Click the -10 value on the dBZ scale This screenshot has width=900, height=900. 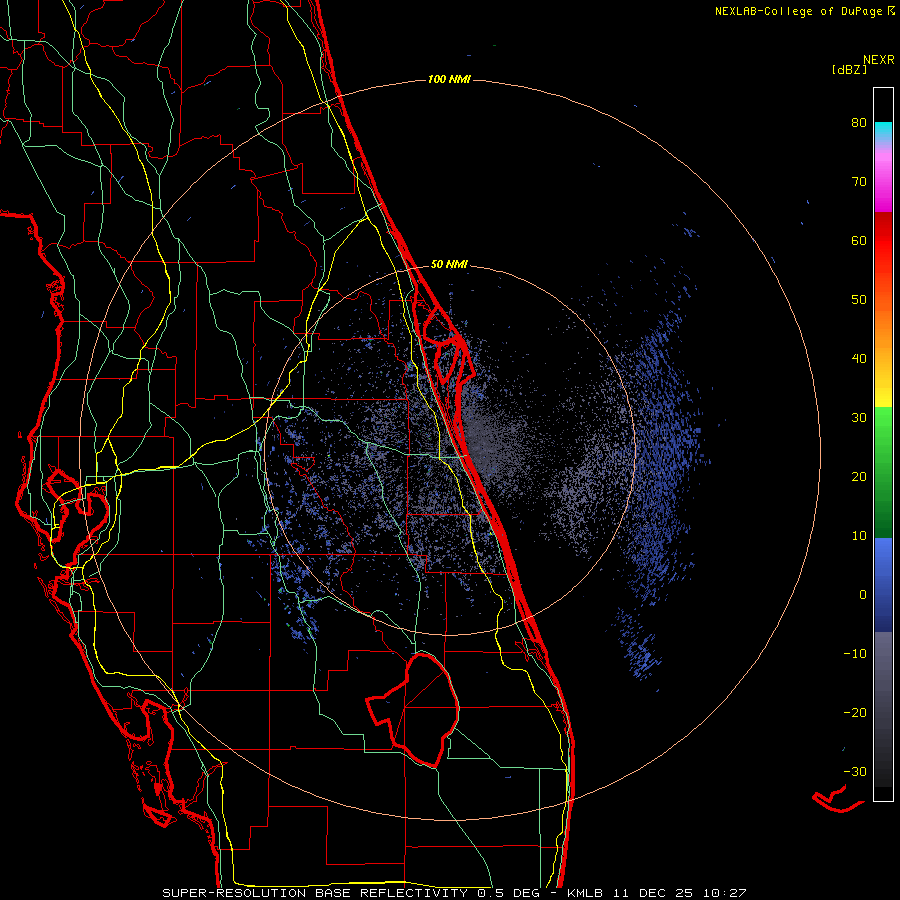pyautogui.click(x=855, y=654)
